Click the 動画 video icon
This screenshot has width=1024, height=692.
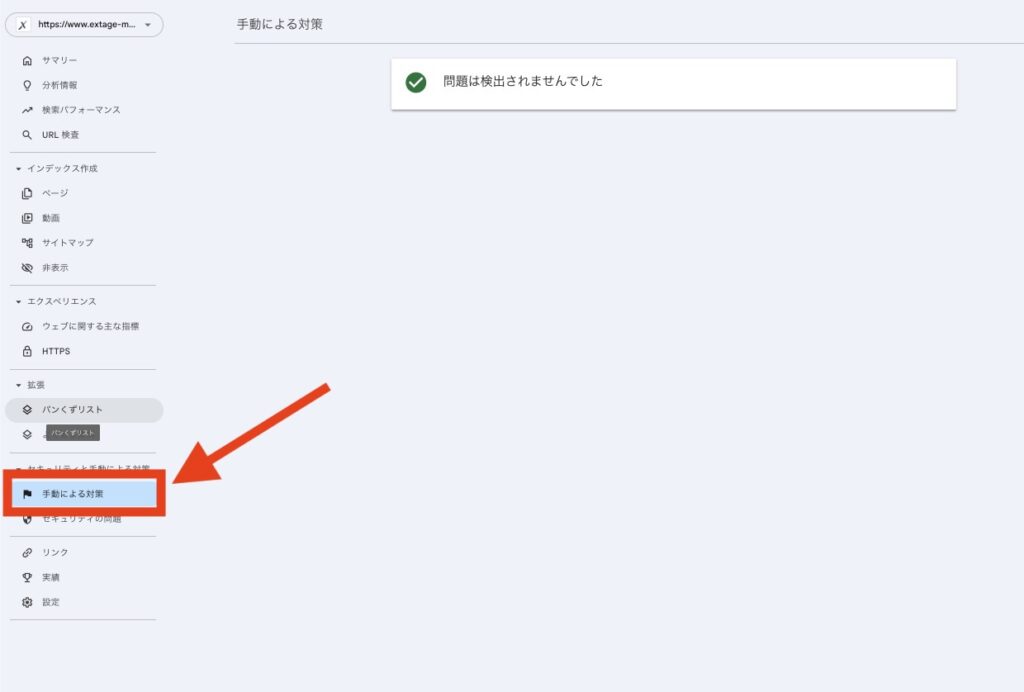click(27, 218)
